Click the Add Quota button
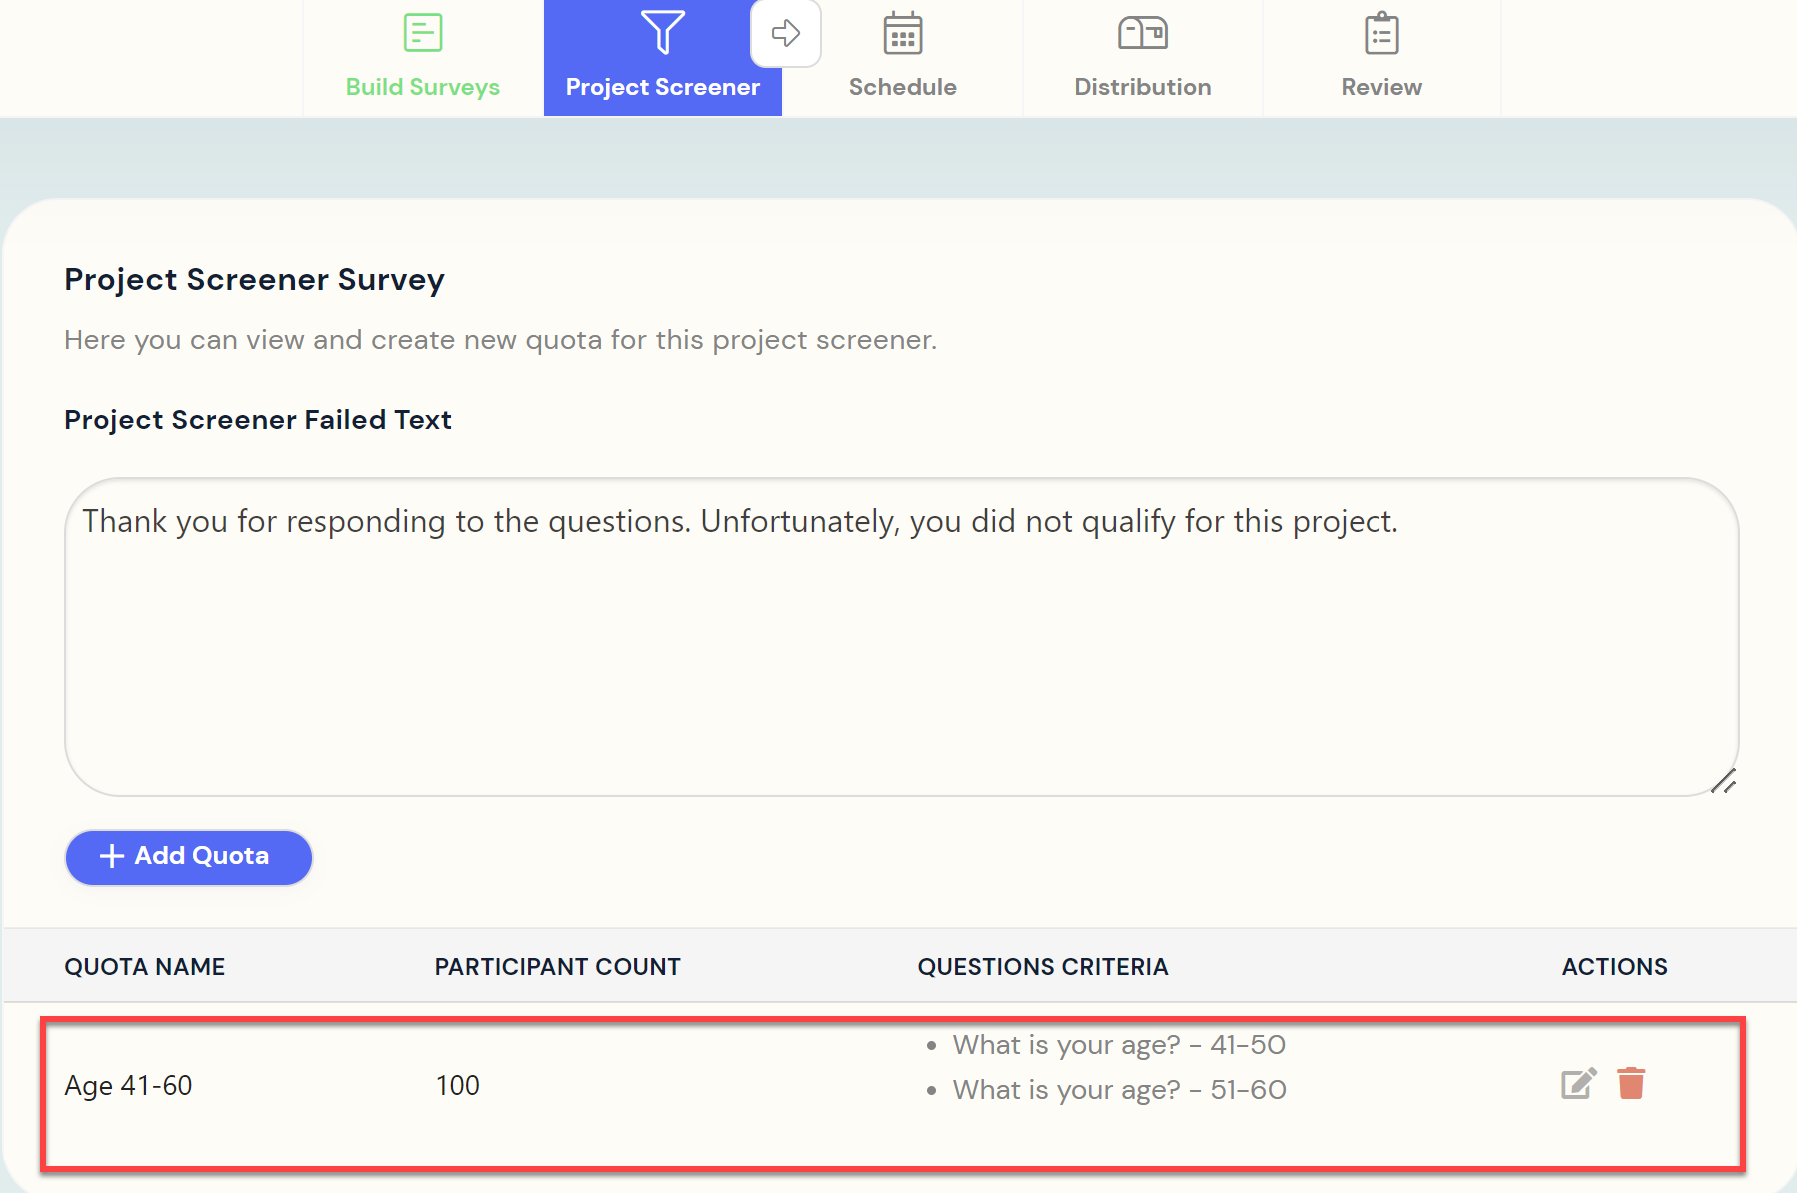Screen dimensions: 1797x1193 188,857
